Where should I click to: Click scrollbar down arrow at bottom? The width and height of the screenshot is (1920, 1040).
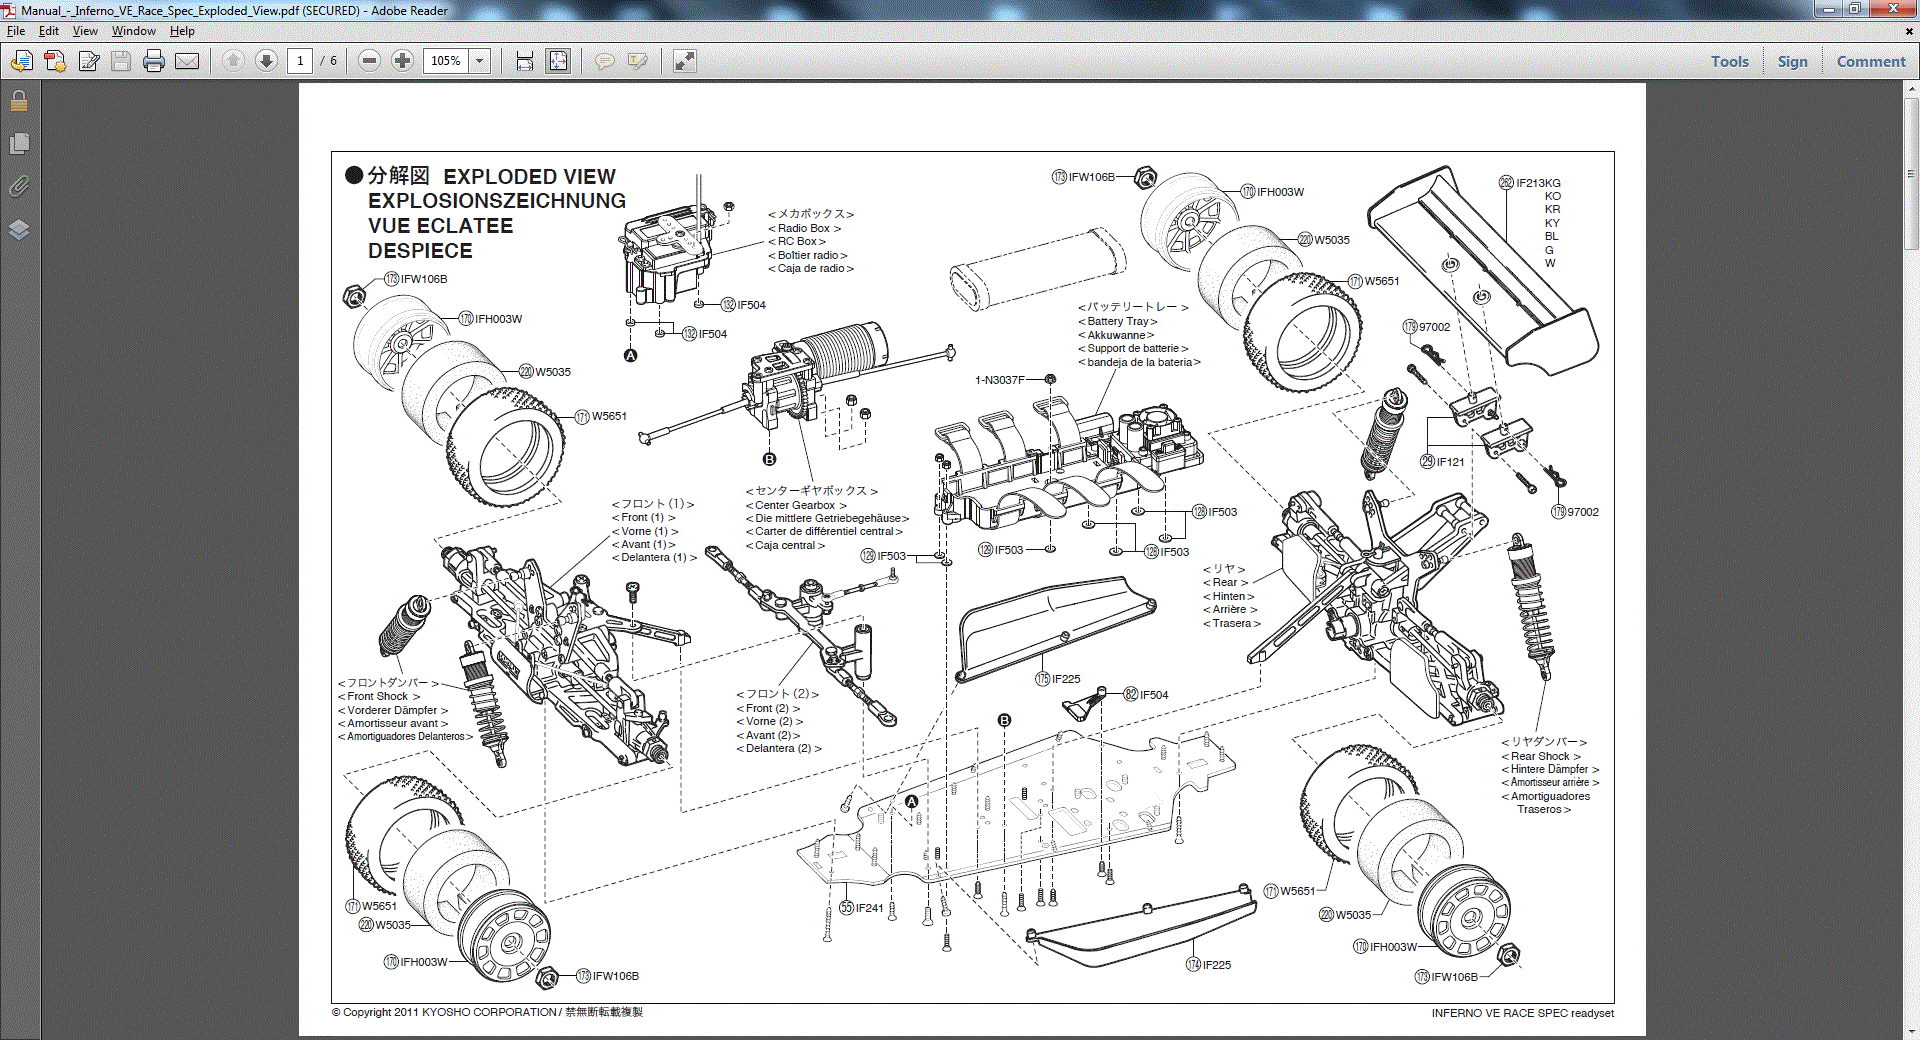click(x=1911, y=1031)
